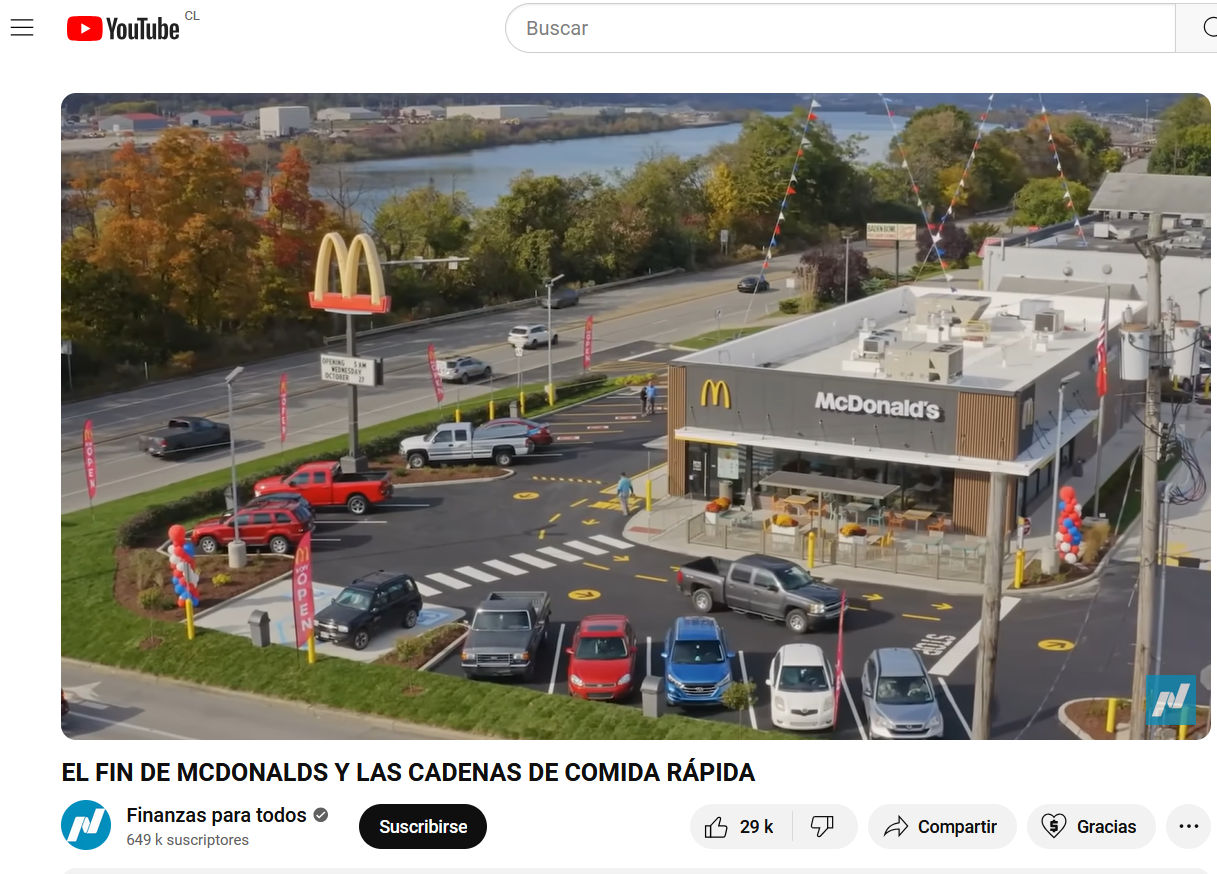The height and width of the screenshot is (874, 1217).
Task: Click the search magnifier button
Action: coord(1197,28)
